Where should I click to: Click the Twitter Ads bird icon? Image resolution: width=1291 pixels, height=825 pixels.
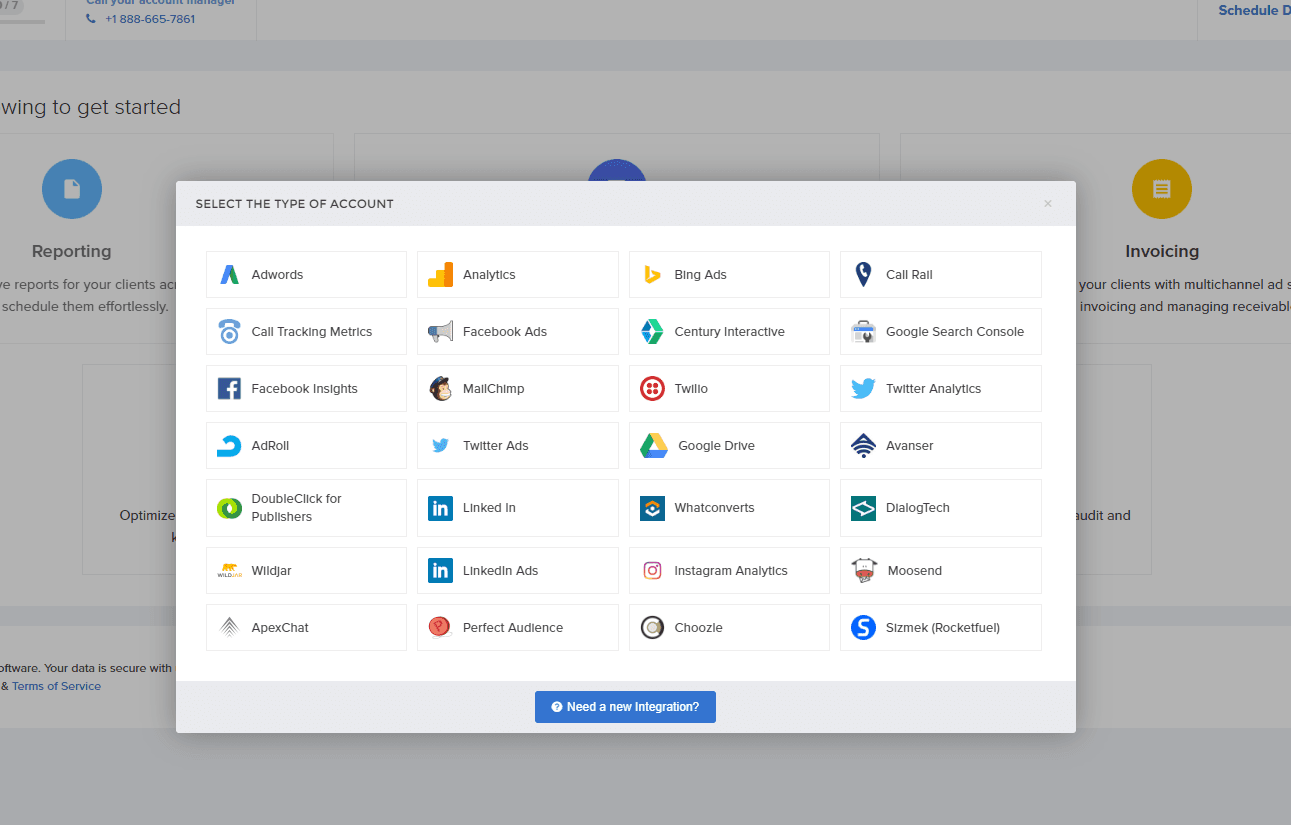coord(440,446)
